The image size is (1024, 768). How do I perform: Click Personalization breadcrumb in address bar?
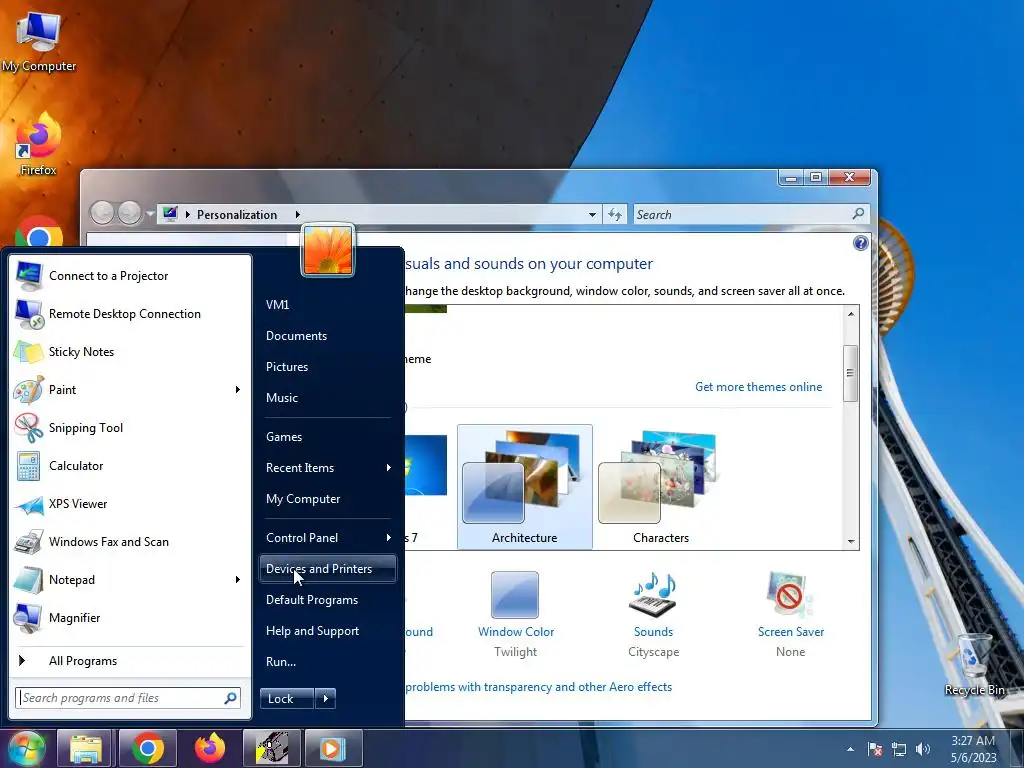click(237, 215)
